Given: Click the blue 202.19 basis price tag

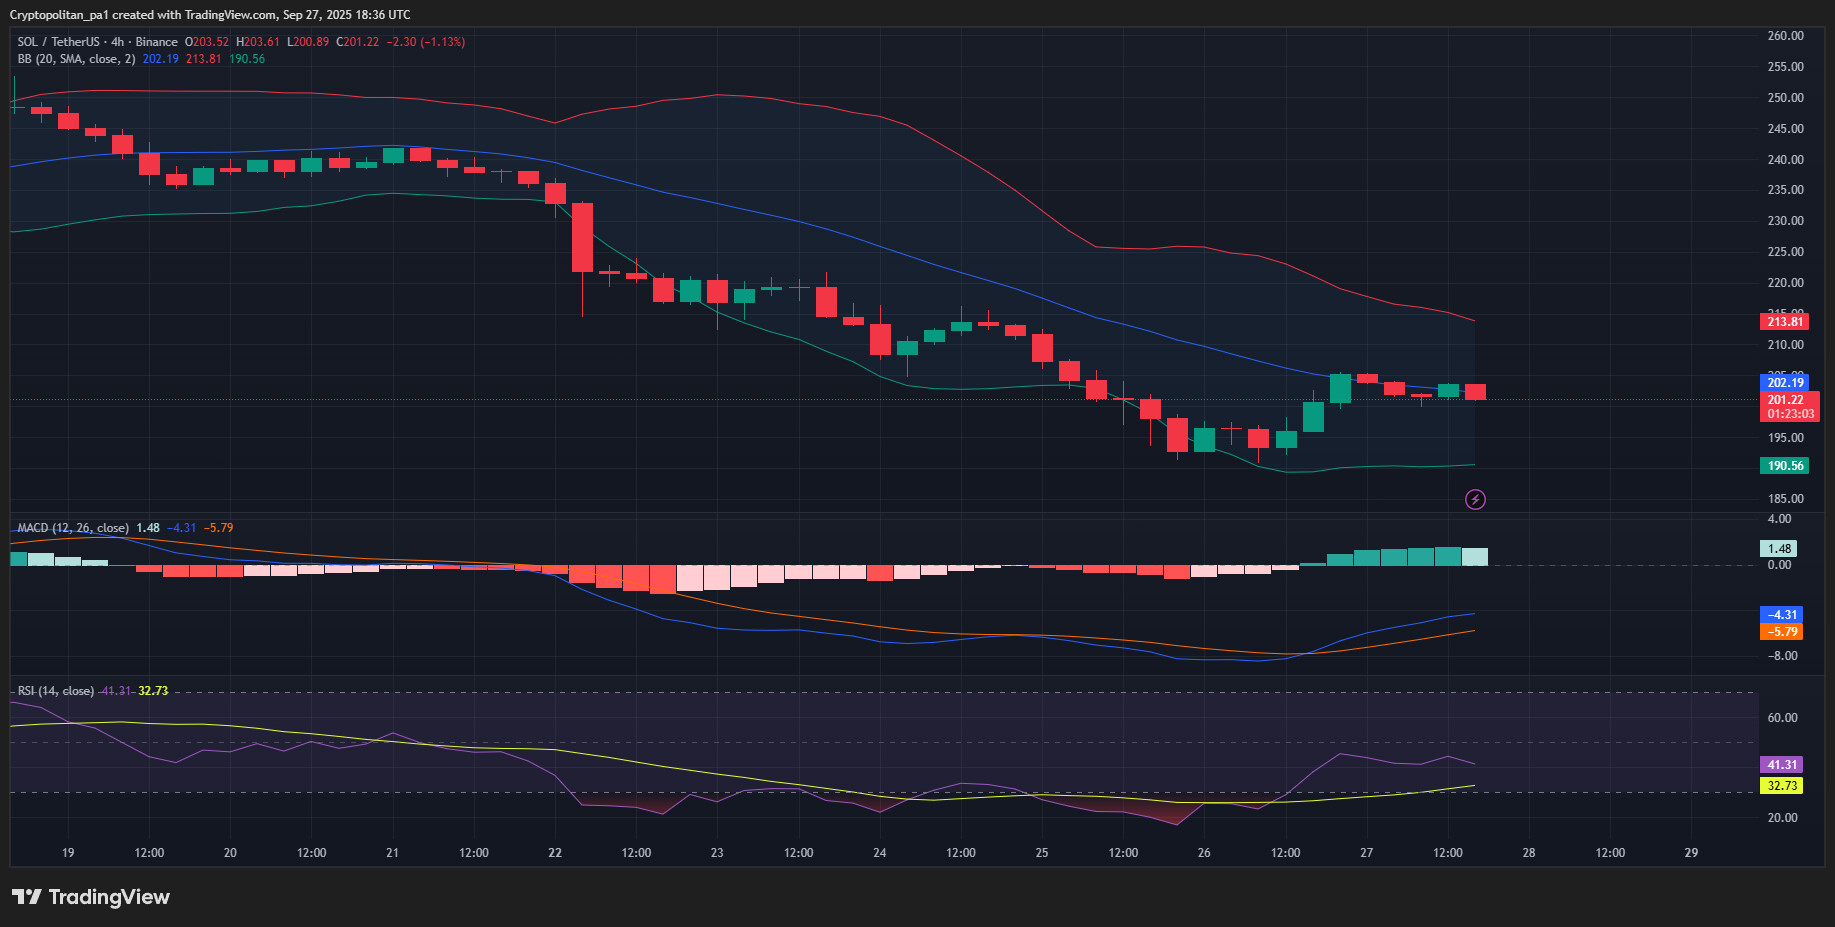Looking at the screenshot, I should click(1785, 382).
